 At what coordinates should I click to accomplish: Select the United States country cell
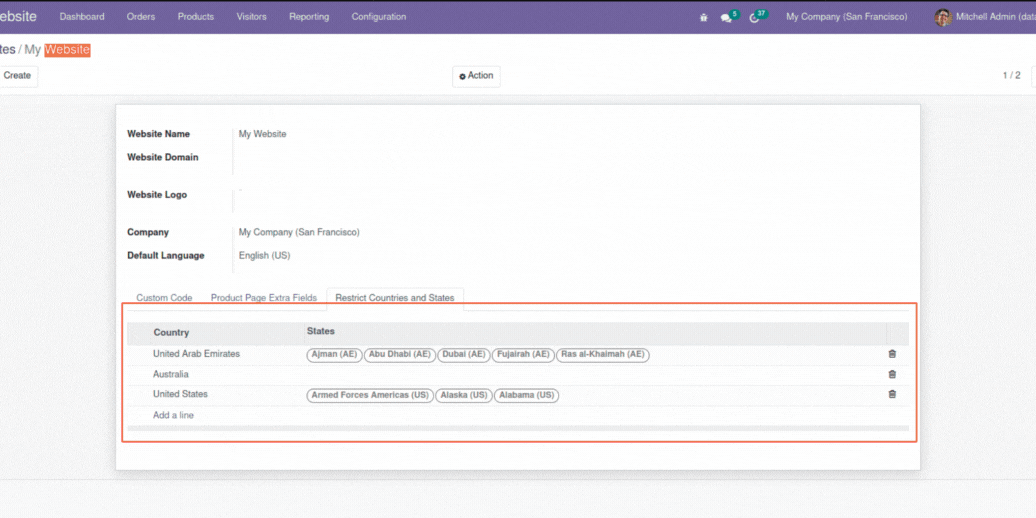click(x=180, y=394)
